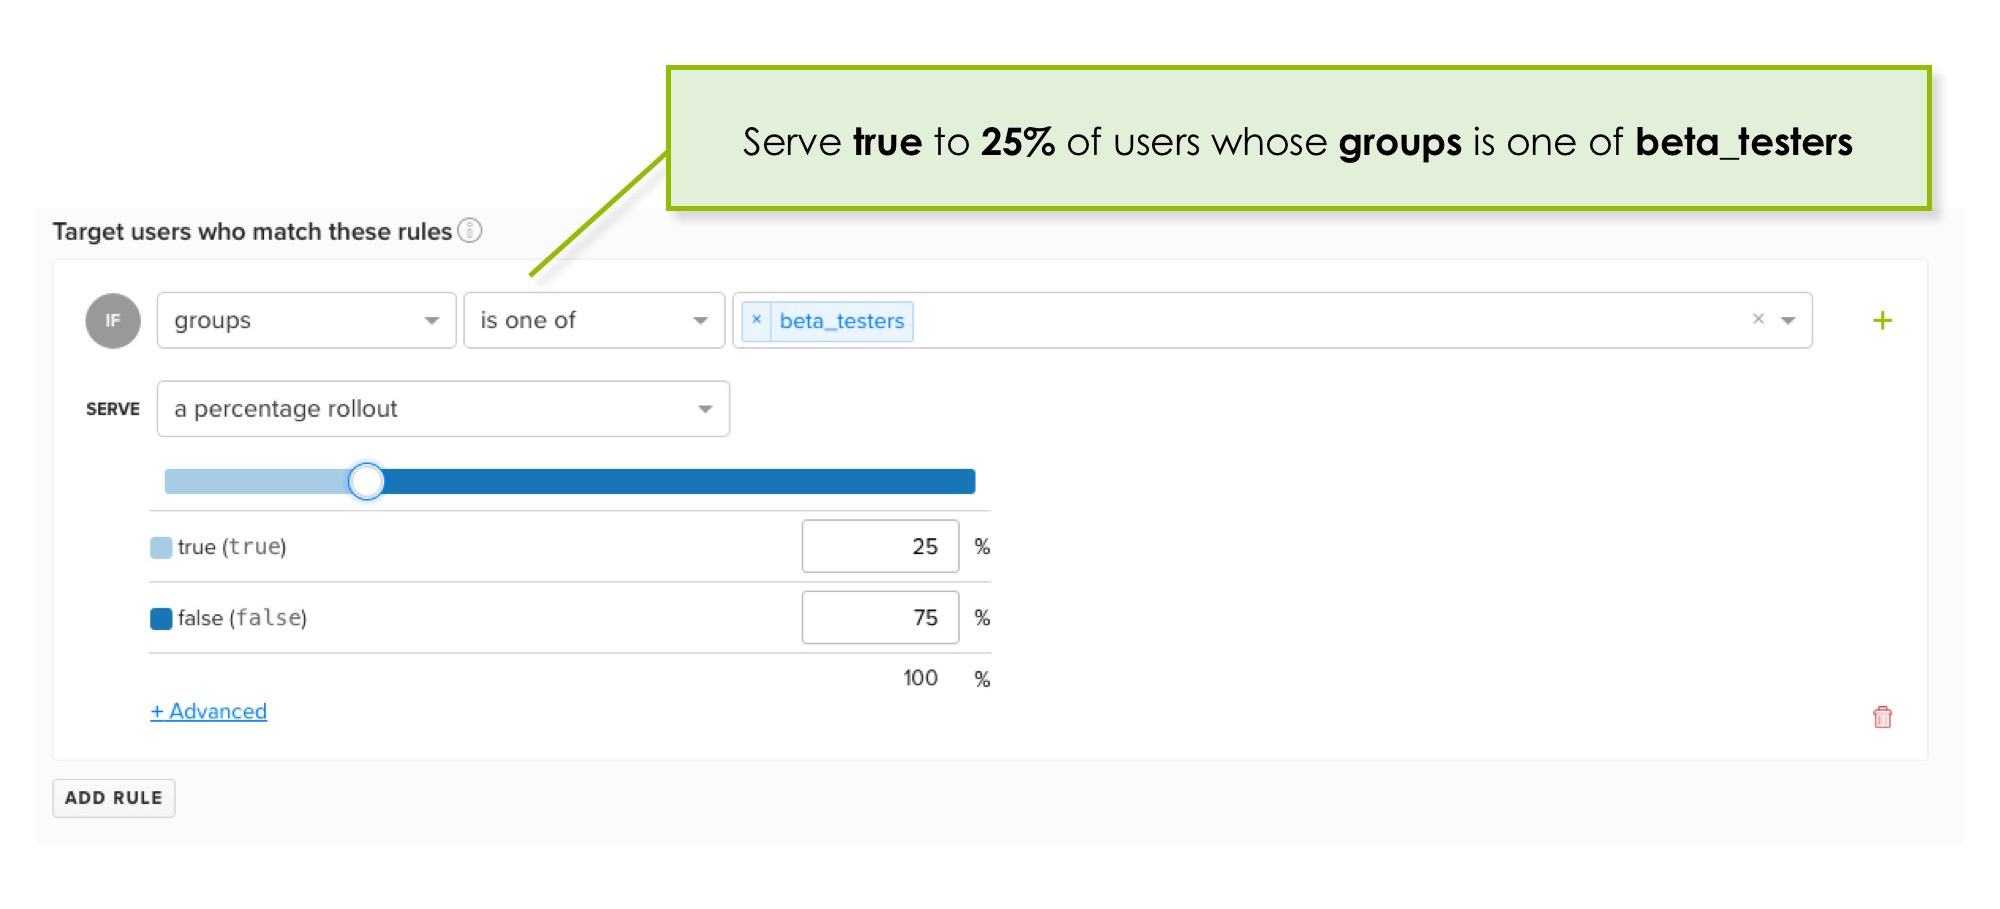The width and height of the screenshot is (2000, 909).
Task: Open the 'a percentage rollout' serve dropdown
Action: 443,408
